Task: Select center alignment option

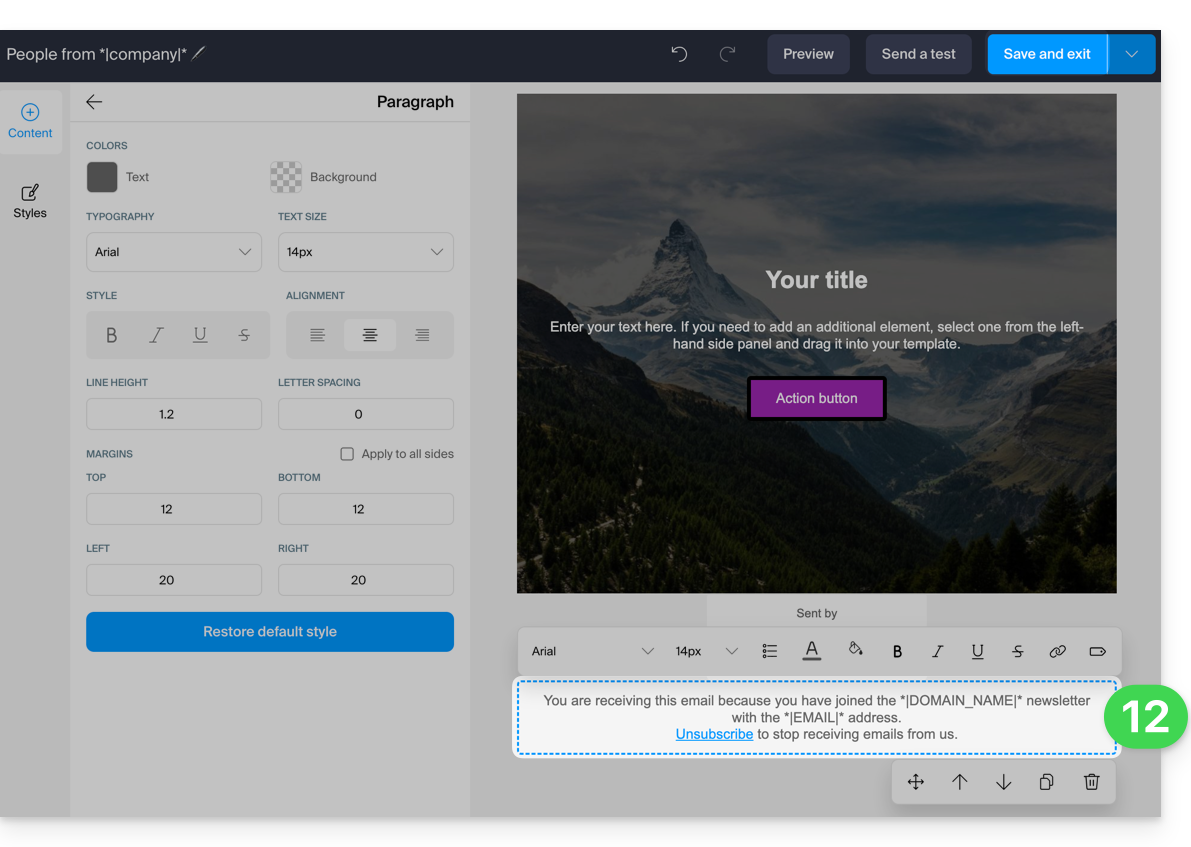Action: coord(370,335)
